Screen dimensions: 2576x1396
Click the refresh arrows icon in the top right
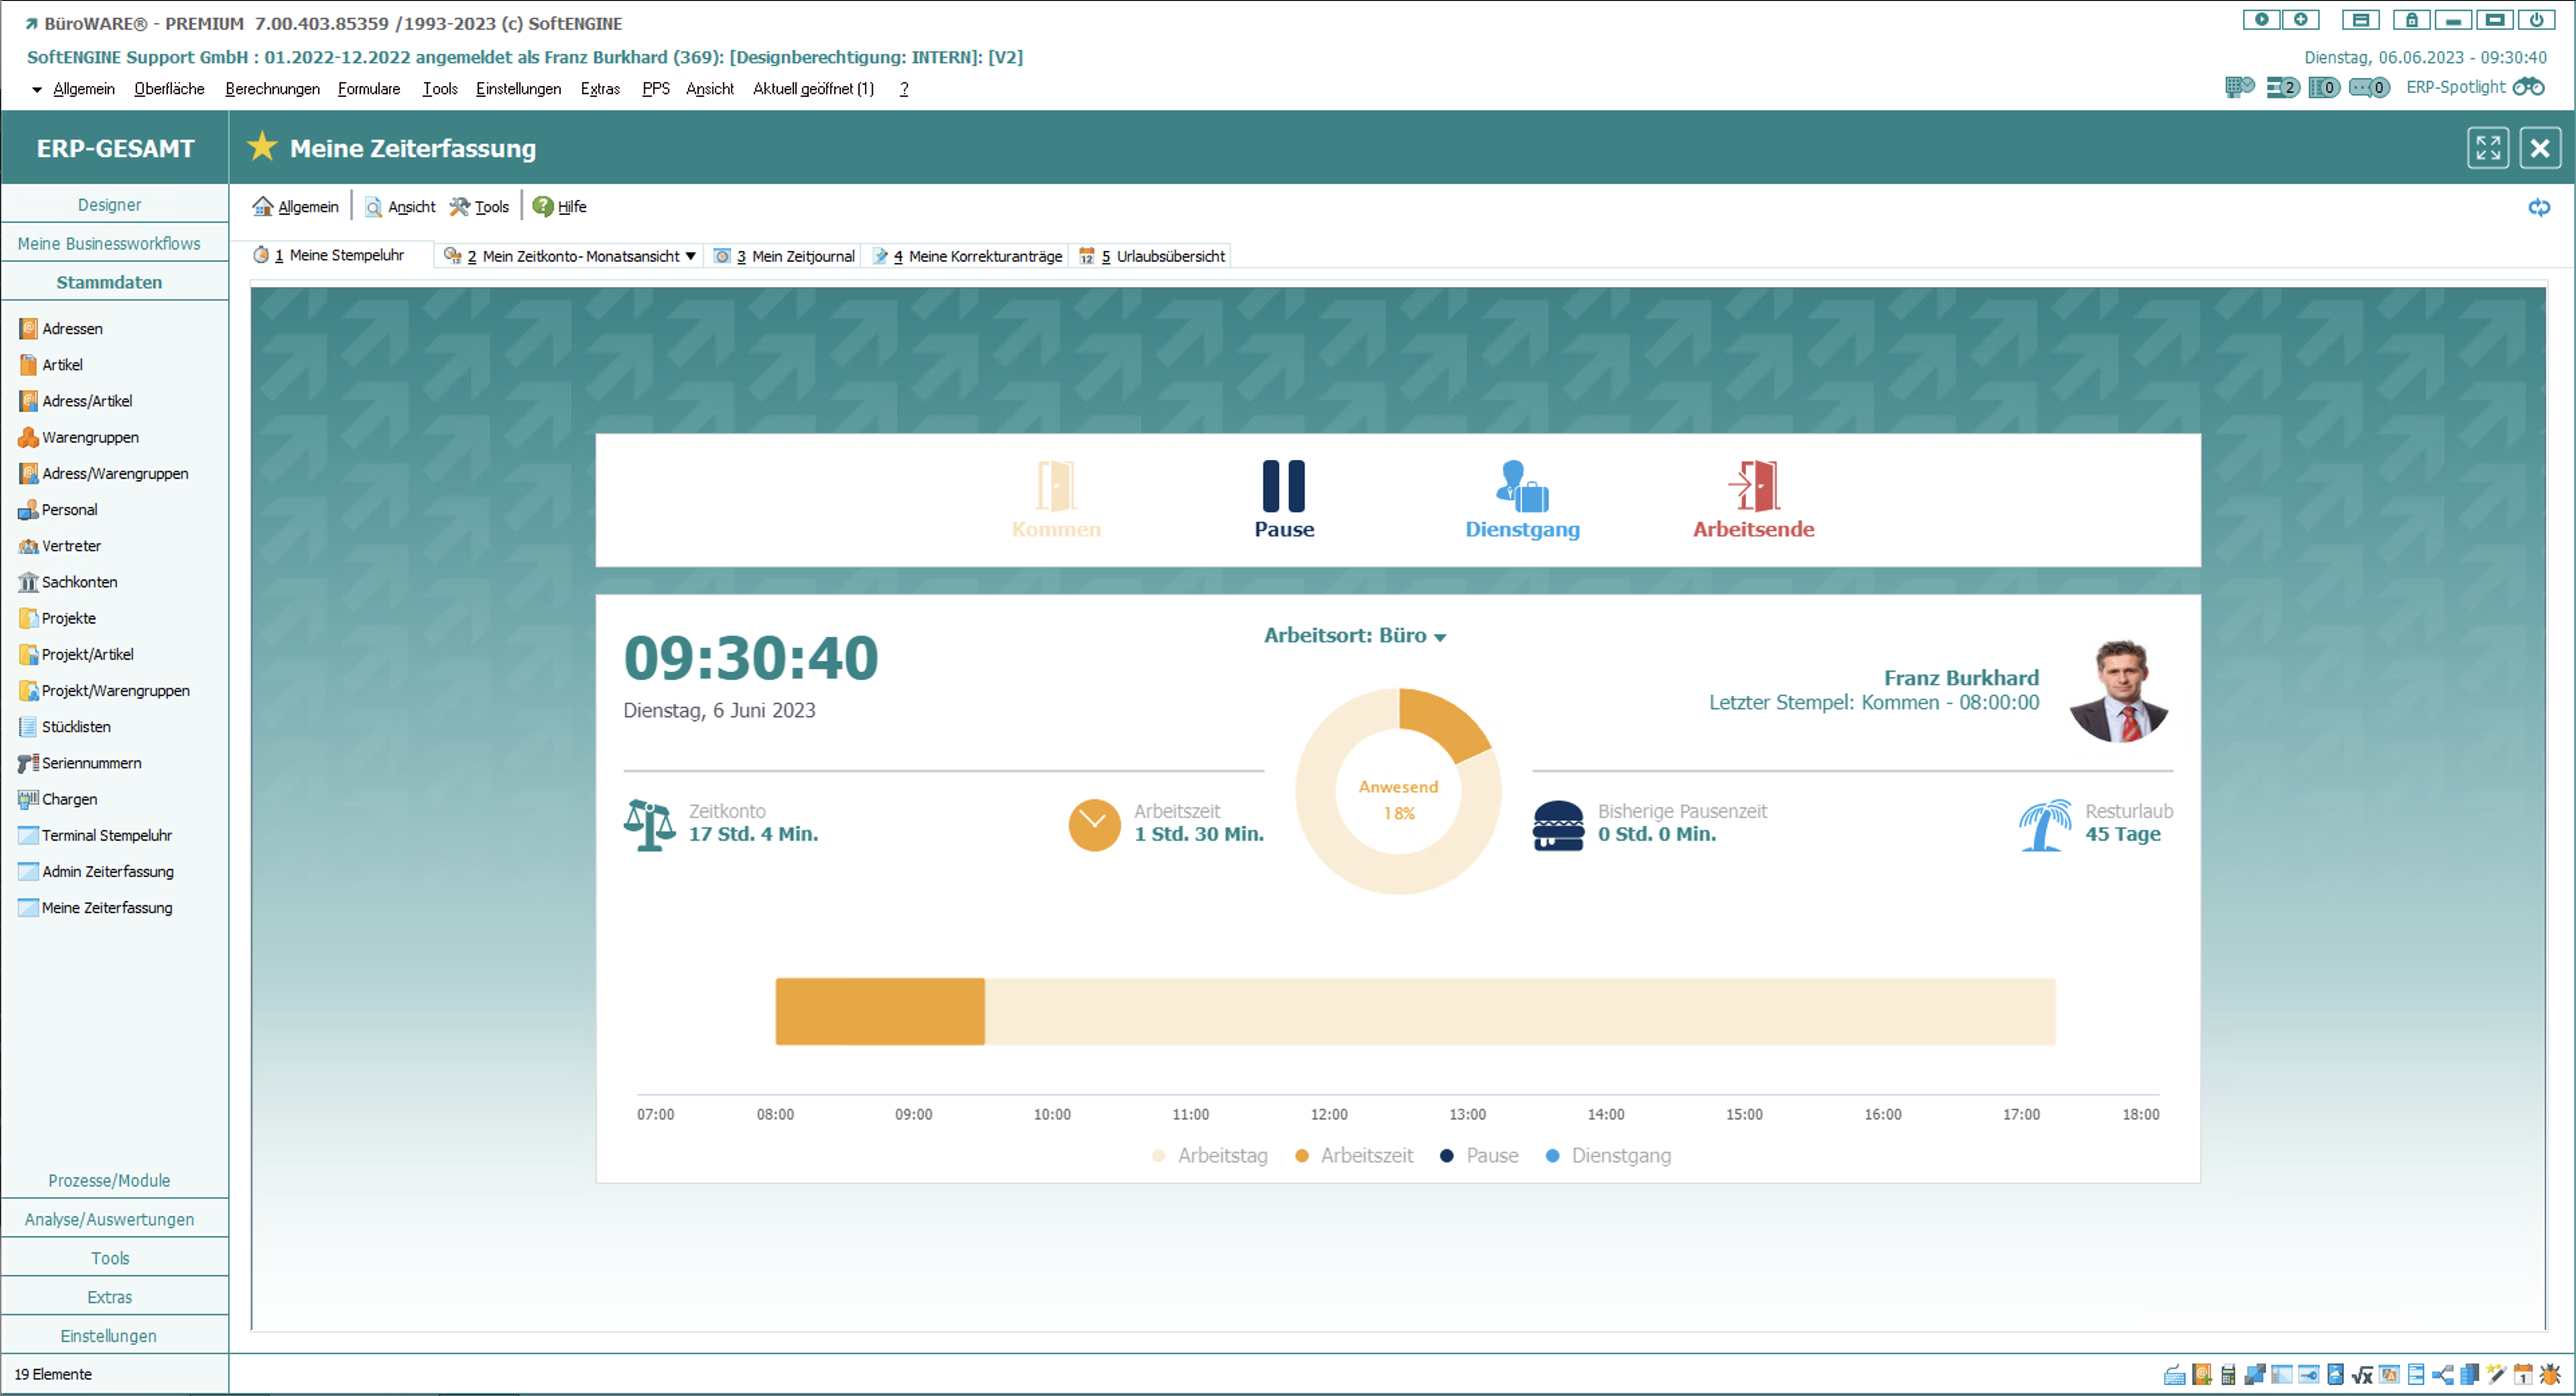click(x=2538, y=207)
